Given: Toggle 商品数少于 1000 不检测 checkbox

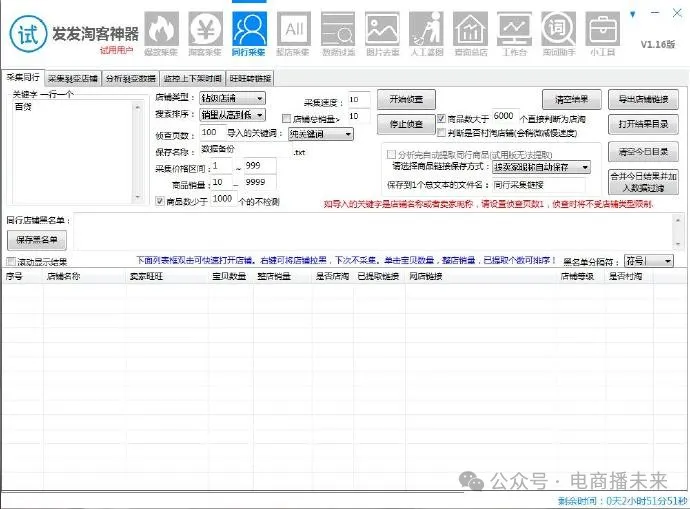Looking at the screenshot, I should point(160,200).
